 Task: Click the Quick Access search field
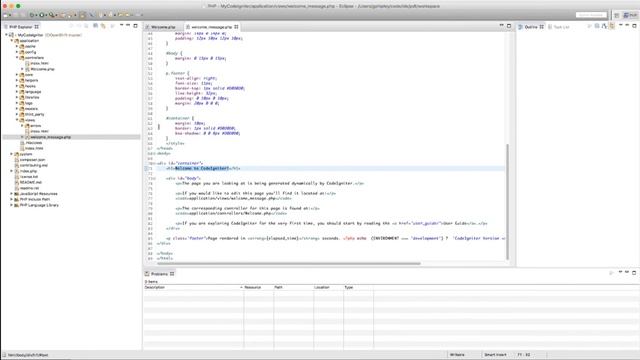pos(591,15)
